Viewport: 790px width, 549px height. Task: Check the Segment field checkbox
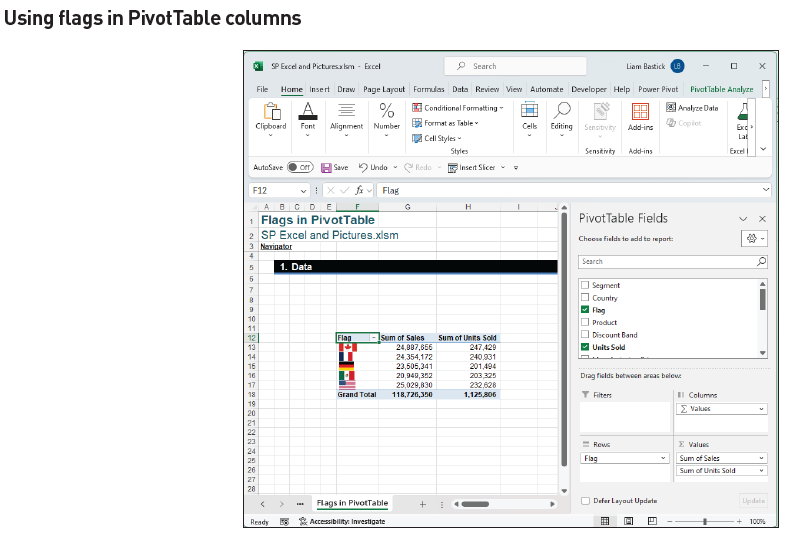pos(585,285)
